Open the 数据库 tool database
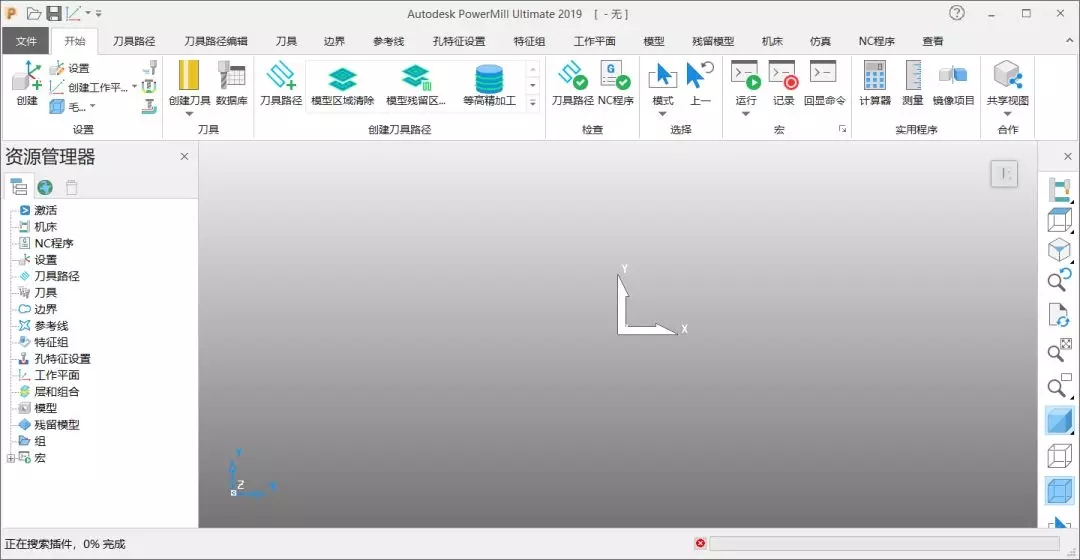 click(231, 75)
